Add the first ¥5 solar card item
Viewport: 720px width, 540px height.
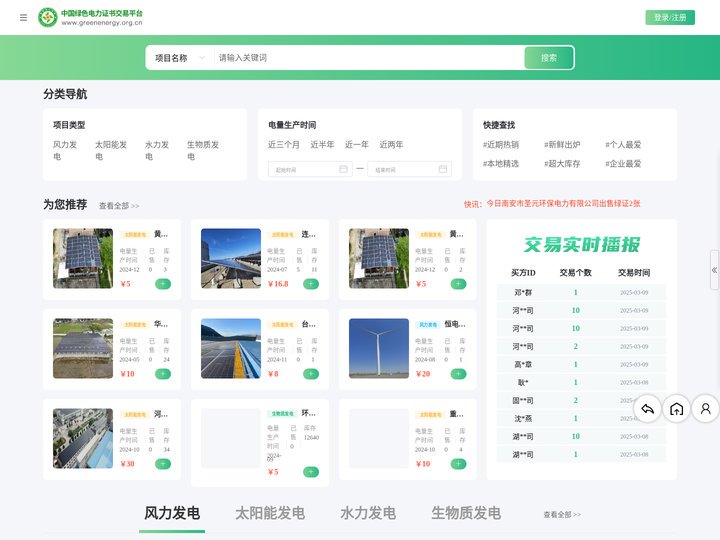tap(163, 284)
